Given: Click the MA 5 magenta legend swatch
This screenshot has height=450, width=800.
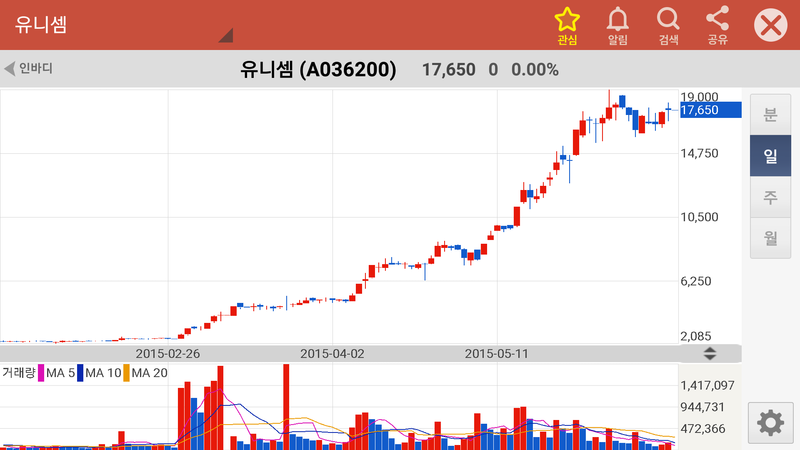Looking at the screenshot, I should click(41, 373).
